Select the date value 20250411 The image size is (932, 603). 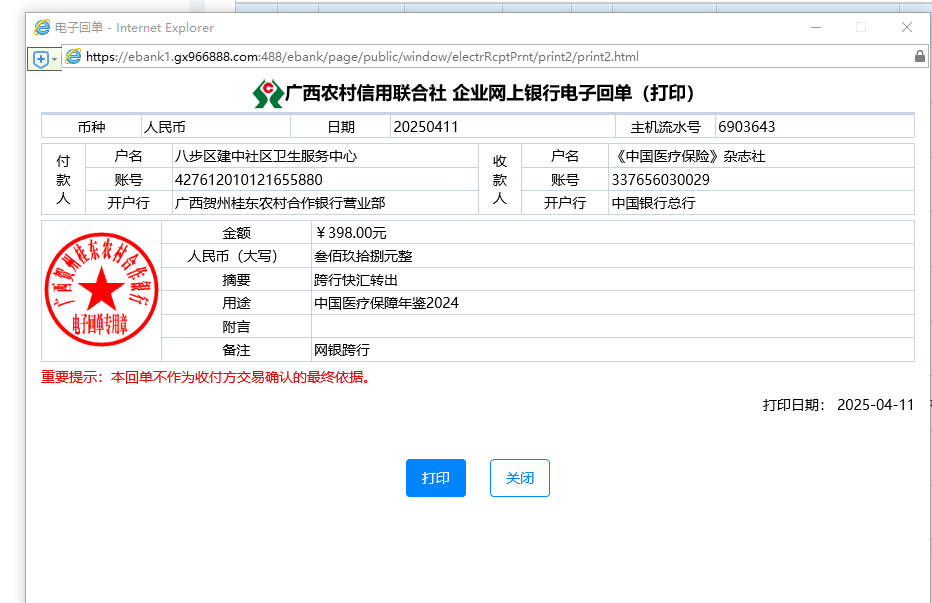(x=426, y=127)
